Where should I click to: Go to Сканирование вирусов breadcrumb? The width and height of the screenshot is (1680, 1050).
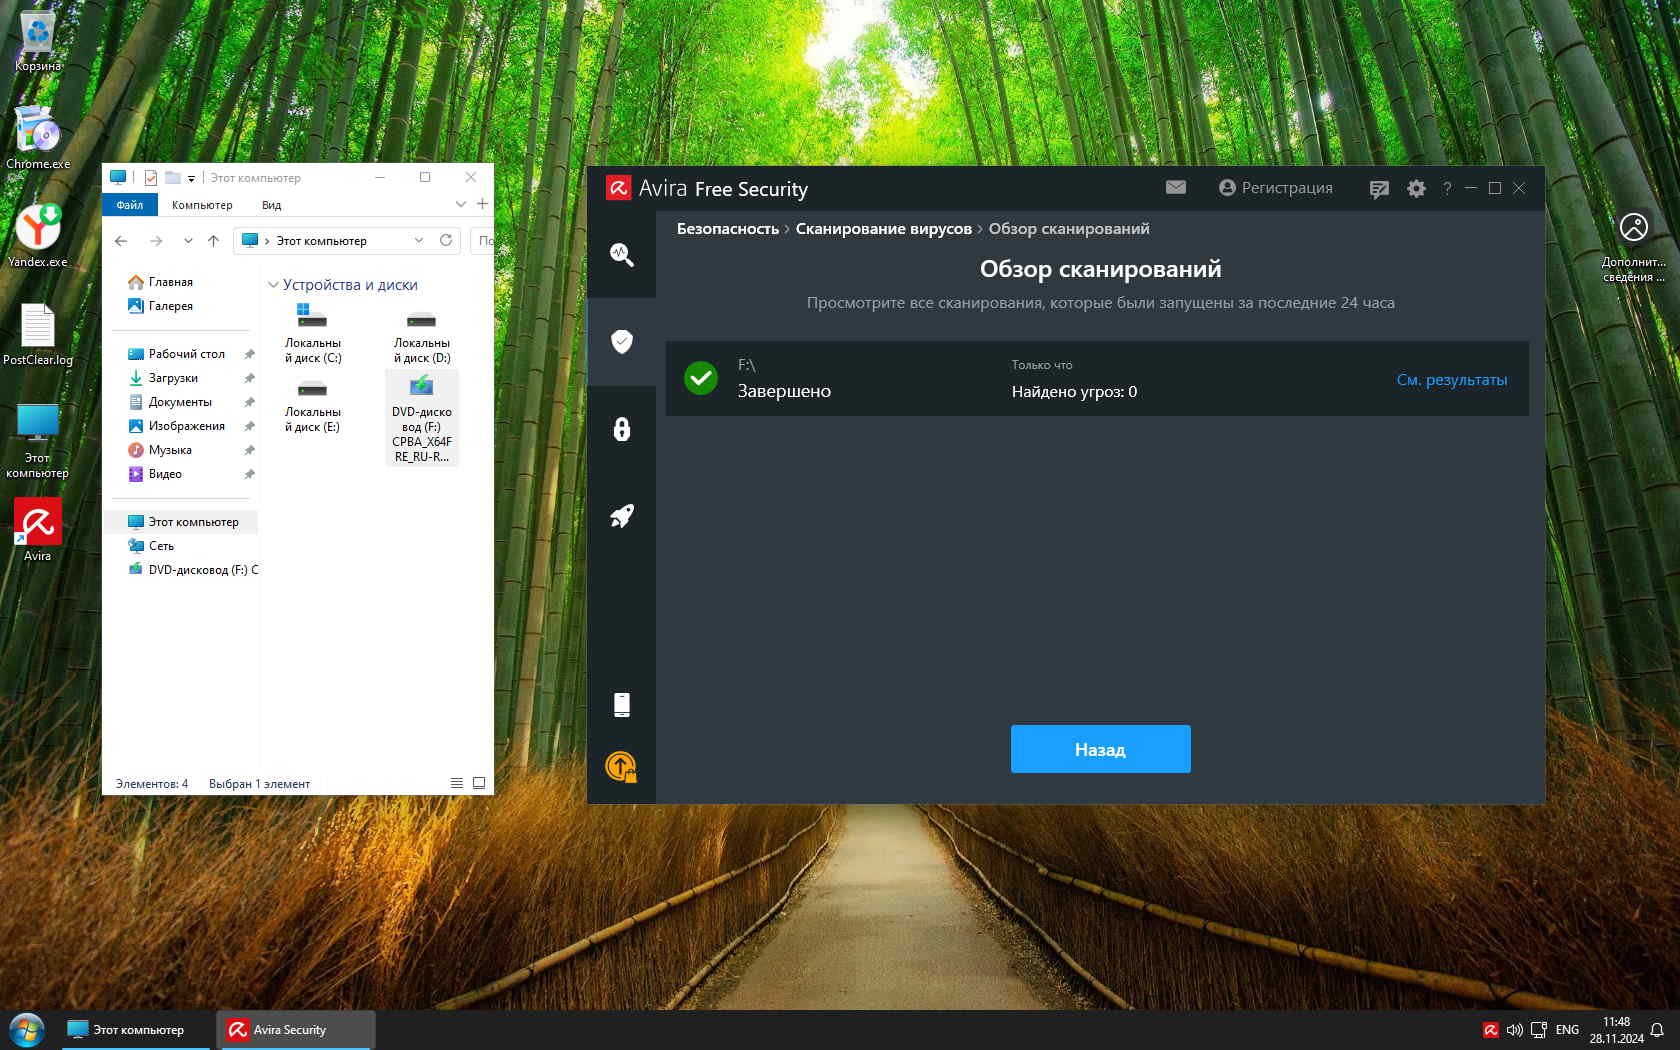883,229
